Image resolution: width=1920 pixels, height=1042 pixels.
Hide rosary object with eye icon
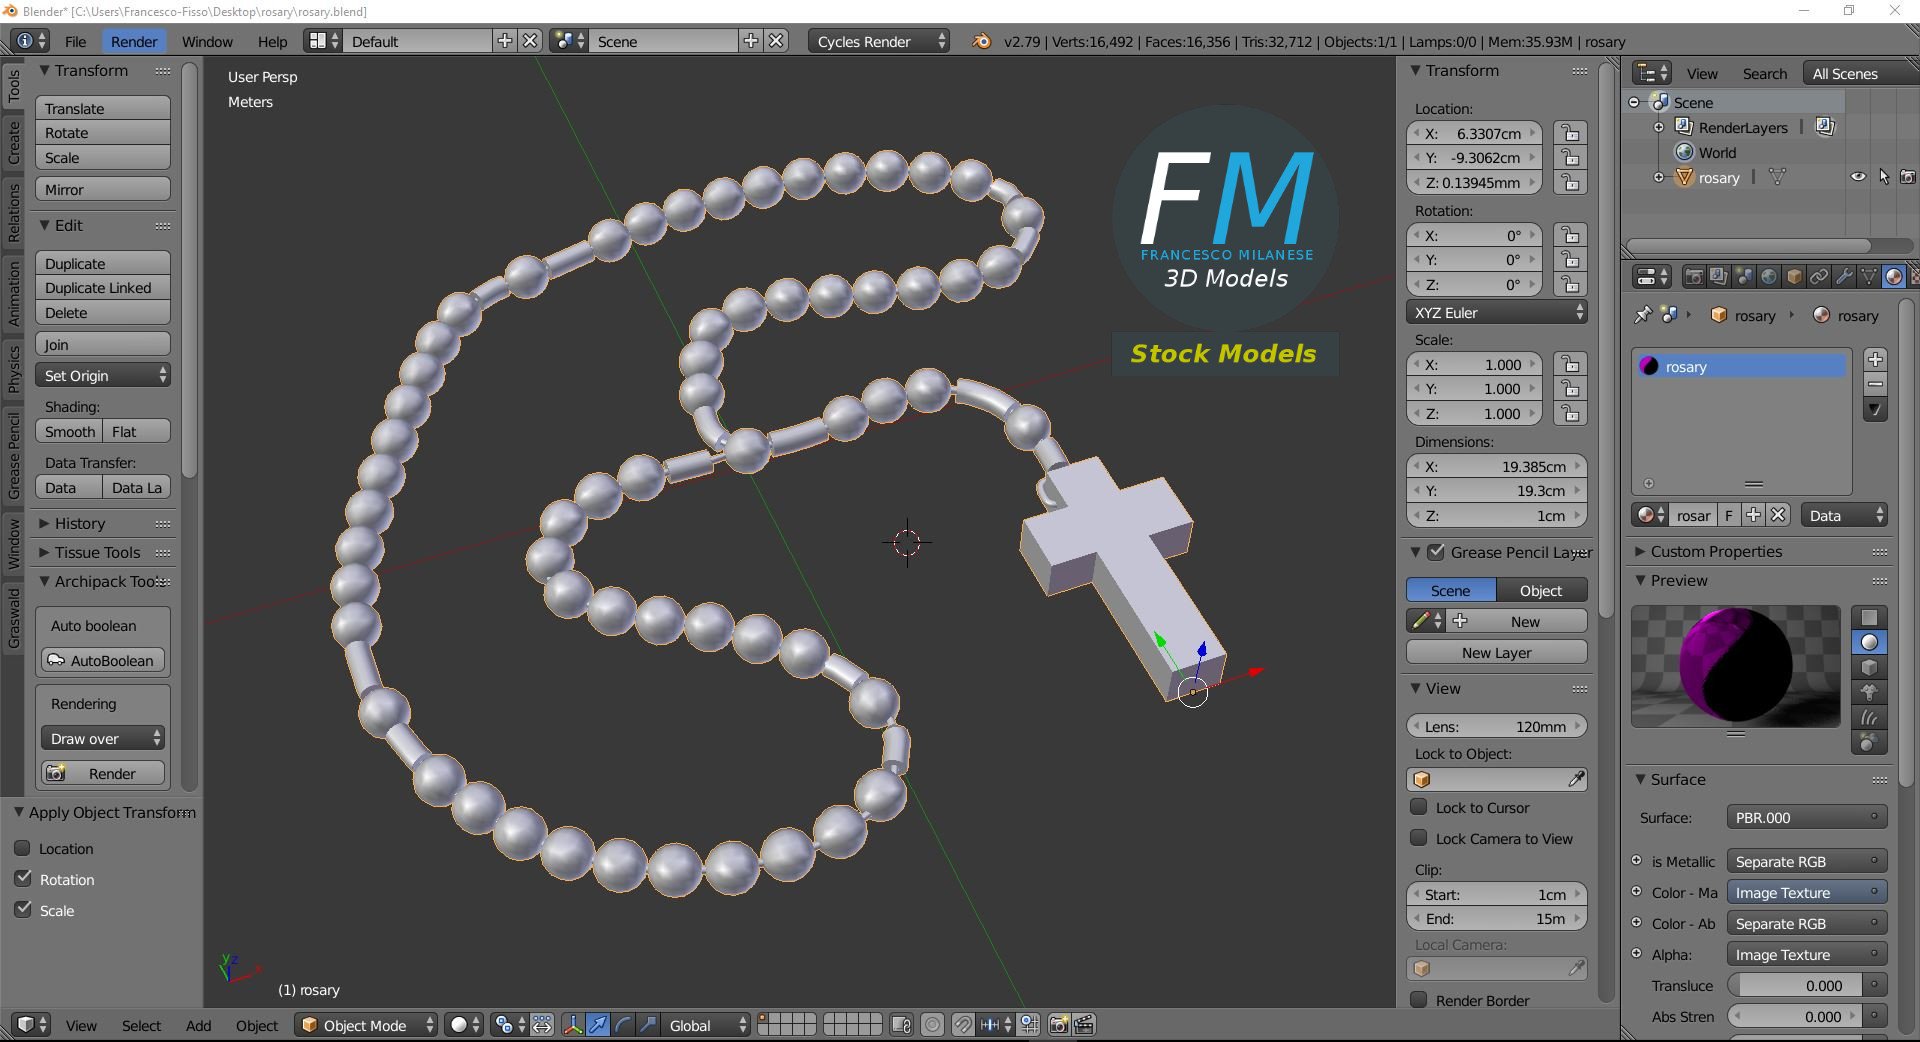pos(1858,177)
